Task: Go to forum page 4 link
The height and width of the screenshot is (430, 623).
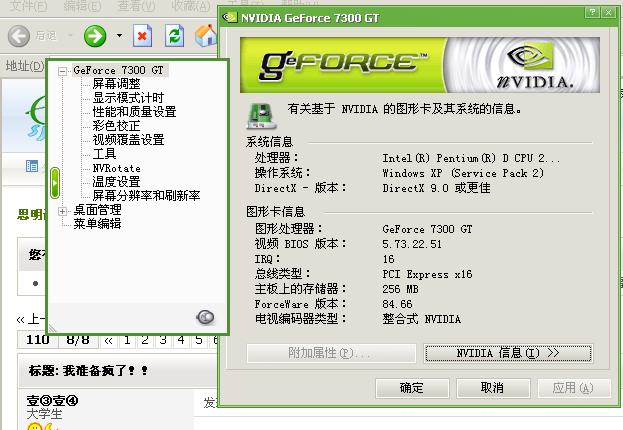Action: tap(181, 341)
